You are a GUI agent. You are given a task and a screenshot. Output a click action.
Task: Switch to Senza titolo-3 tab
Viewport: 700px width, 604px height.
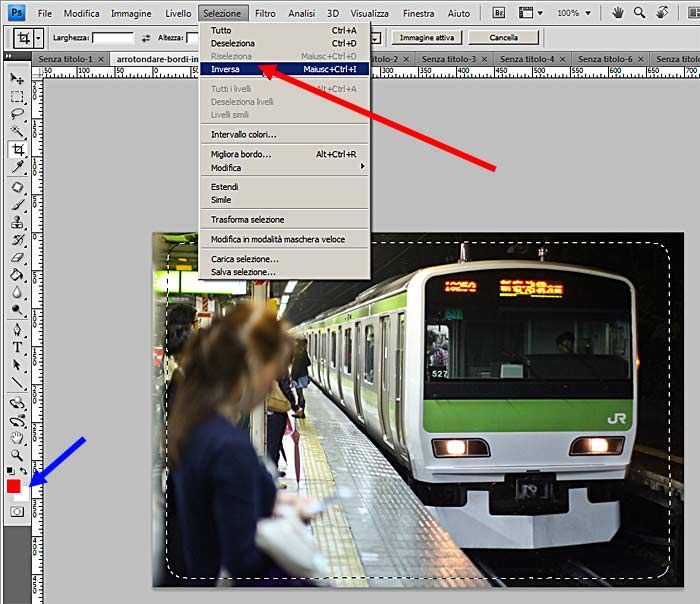pyautogui.click(x=449, y=59)
